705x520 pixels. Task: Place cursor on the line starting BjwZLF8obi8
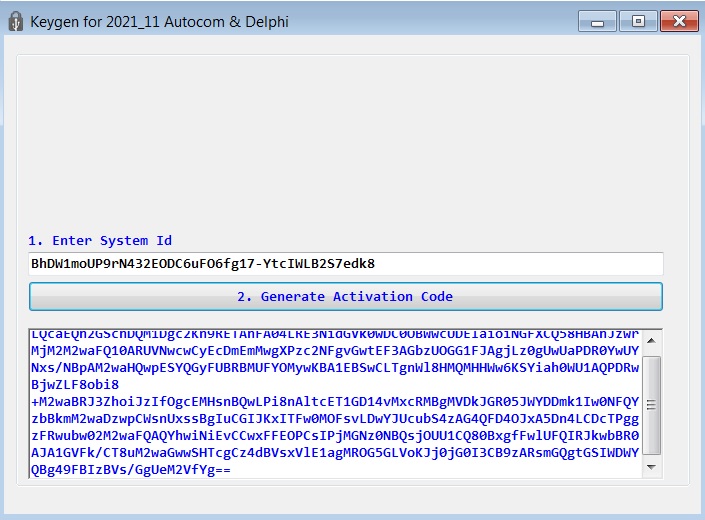click(75, 385)
